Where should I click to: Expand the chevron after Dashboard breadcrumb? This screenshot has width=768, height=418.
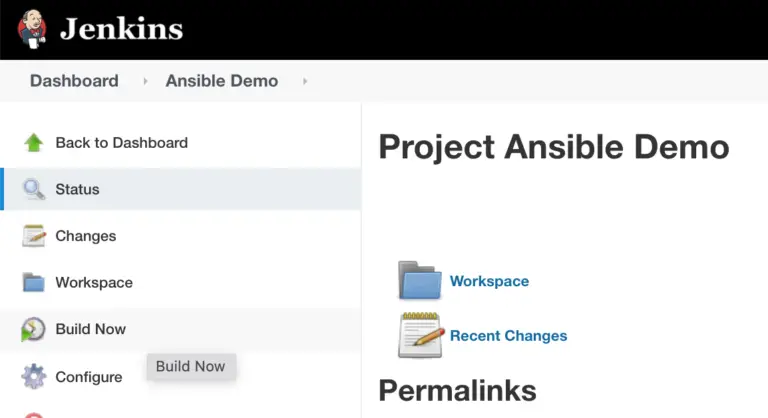click(x=145, y=81)
